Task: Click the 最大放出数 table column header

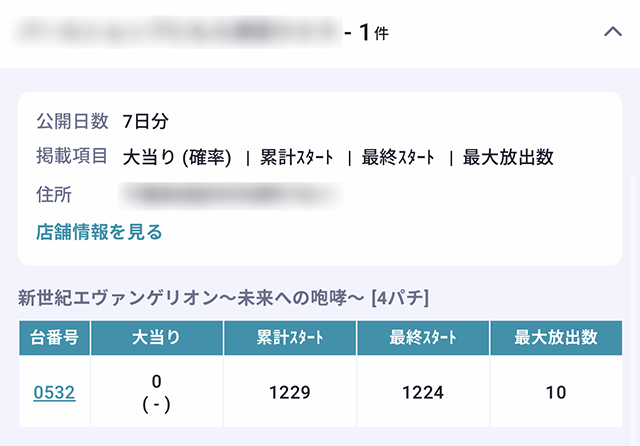Action: 556,338
